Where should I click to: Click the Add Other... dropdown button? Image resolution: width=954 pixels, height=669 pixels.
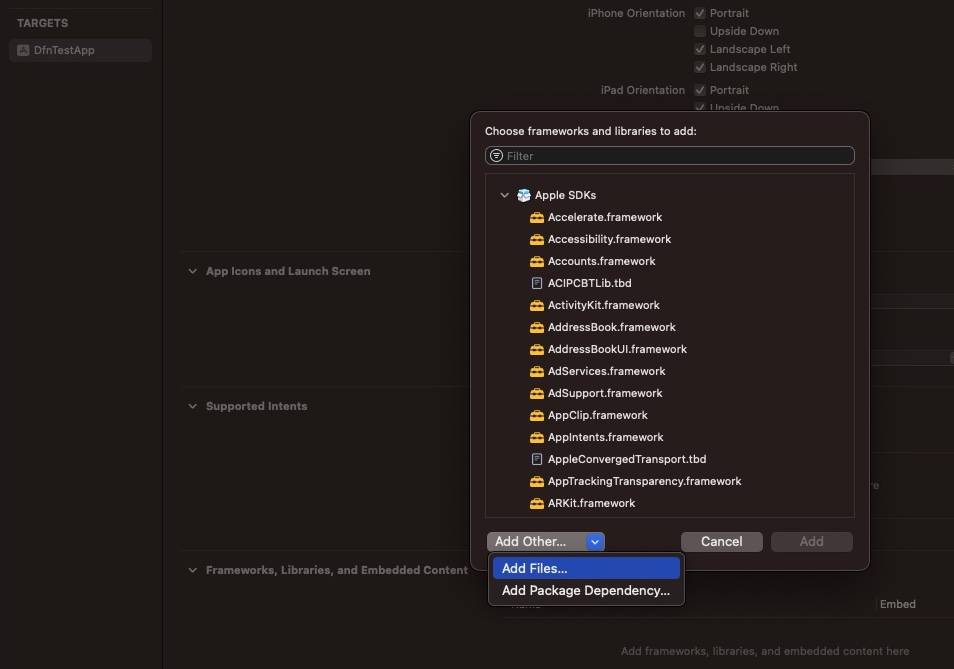546,541
